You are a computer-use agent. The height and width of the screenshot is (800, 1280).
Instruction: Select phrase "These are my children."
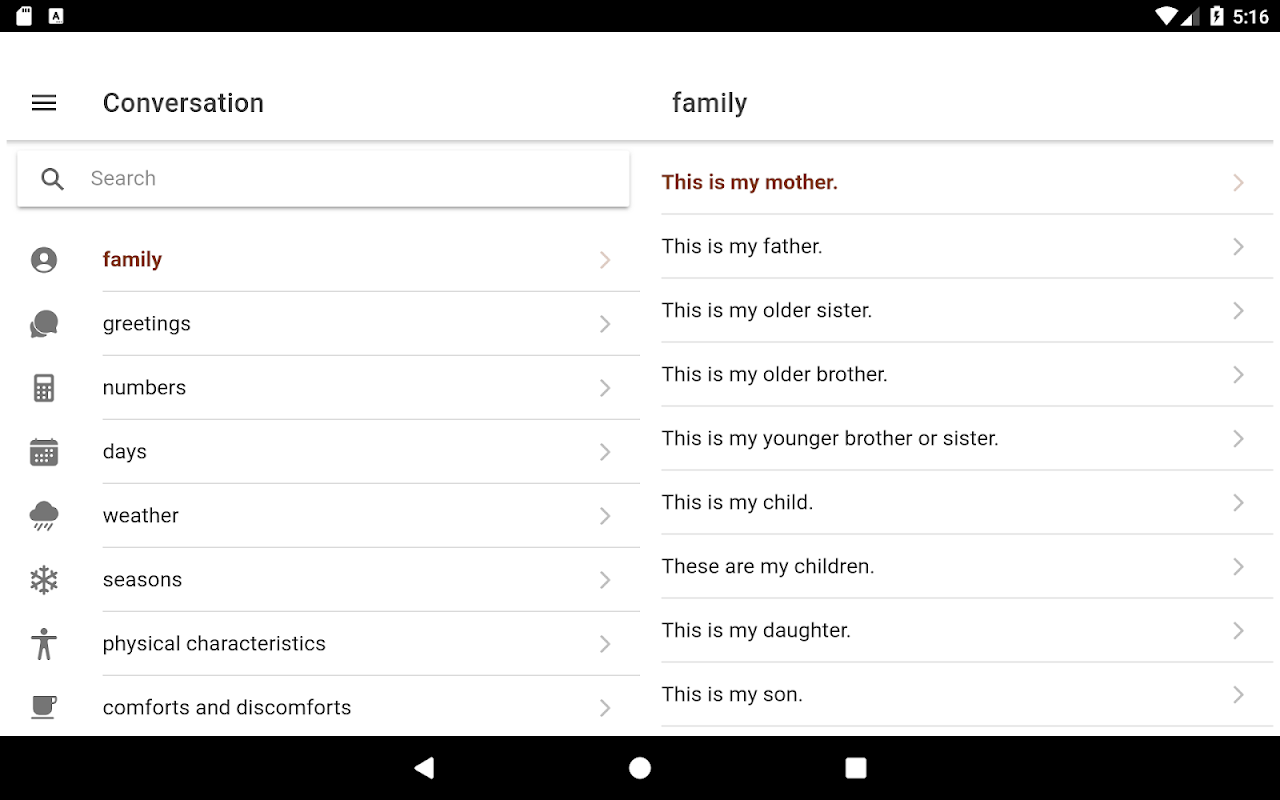point(768,567)
